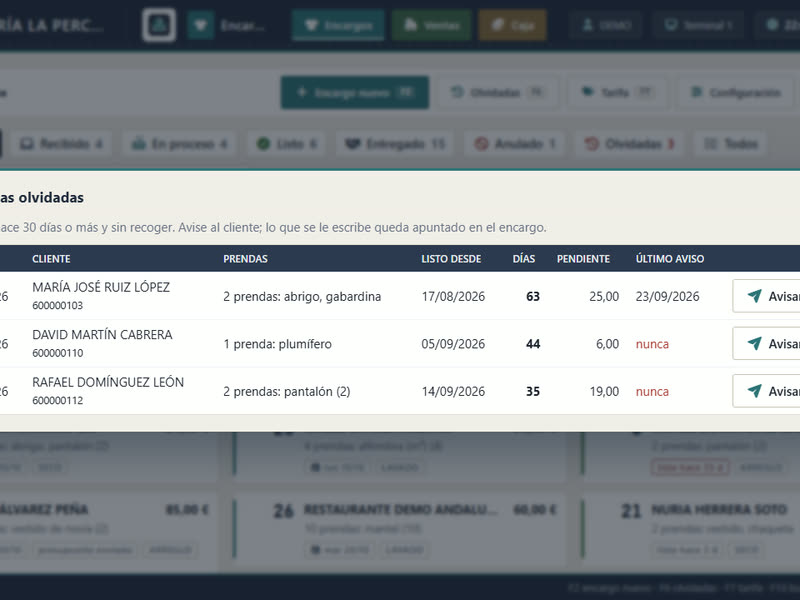Notify María José Ruiz López via Avisar
Image resolution: width=800 pixels, height=600 pixels.
click(766, 296)
